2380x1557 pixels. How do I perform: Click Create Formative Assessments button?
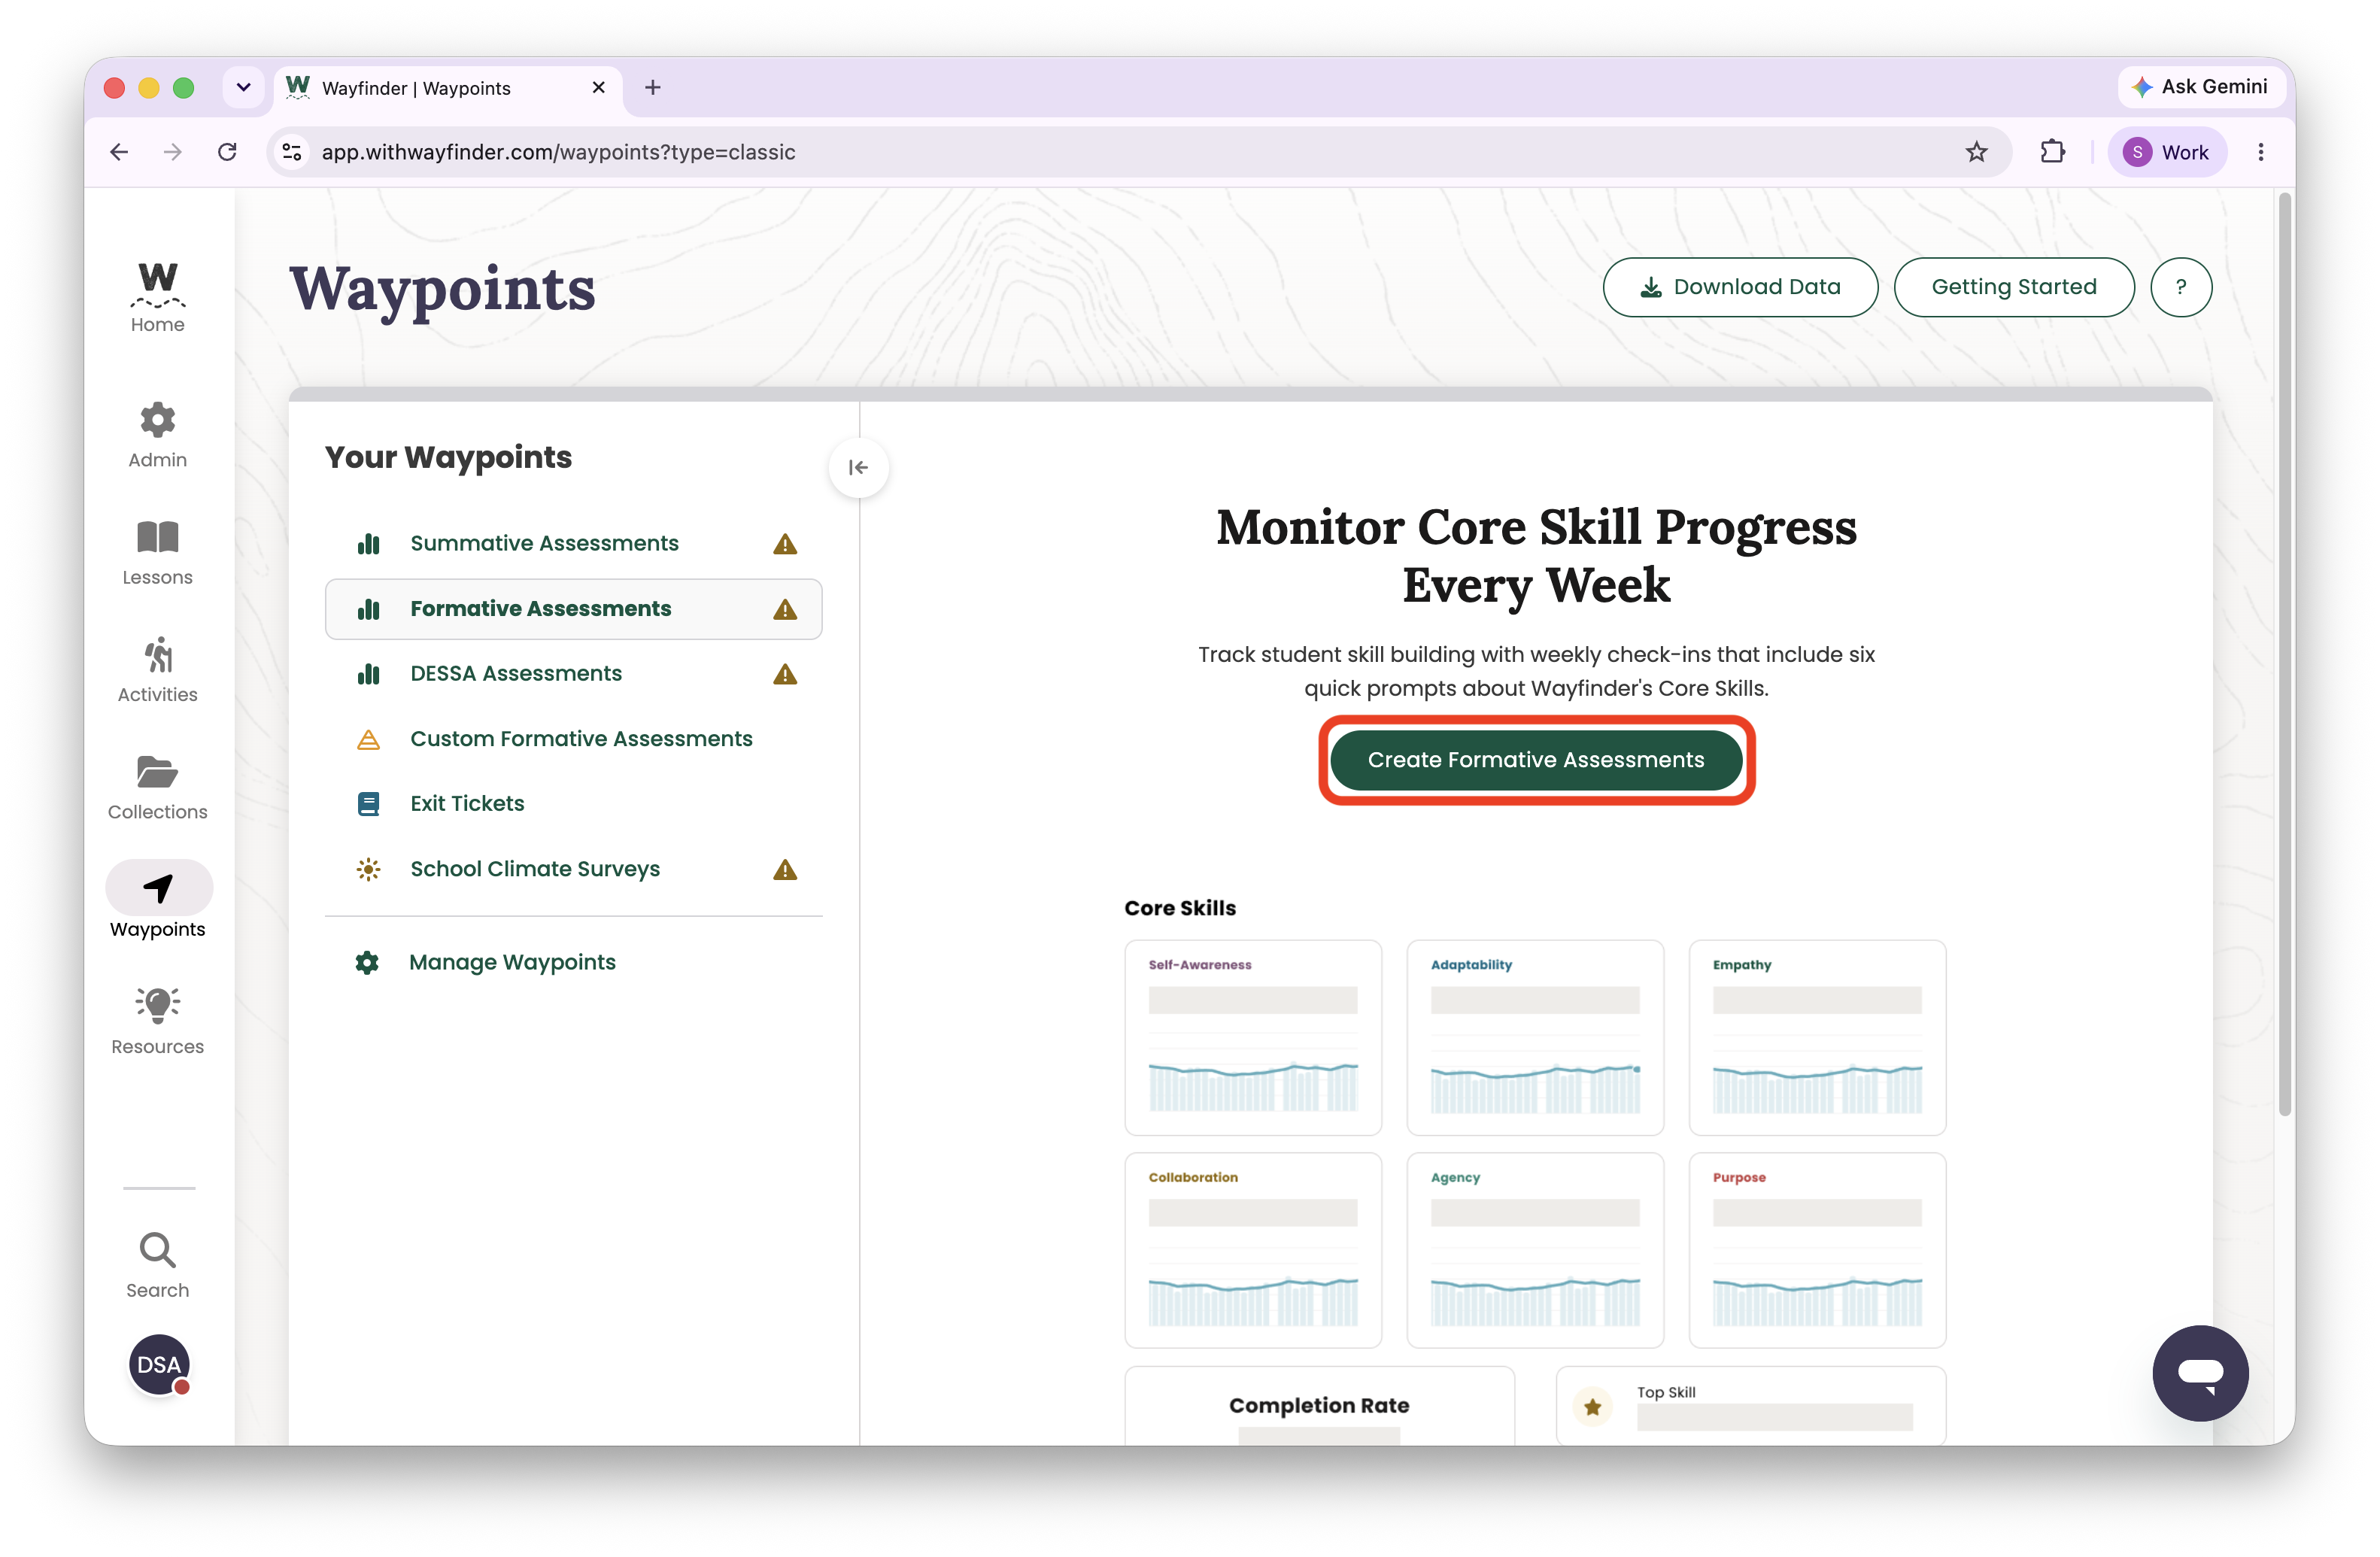pos(1536,760)
